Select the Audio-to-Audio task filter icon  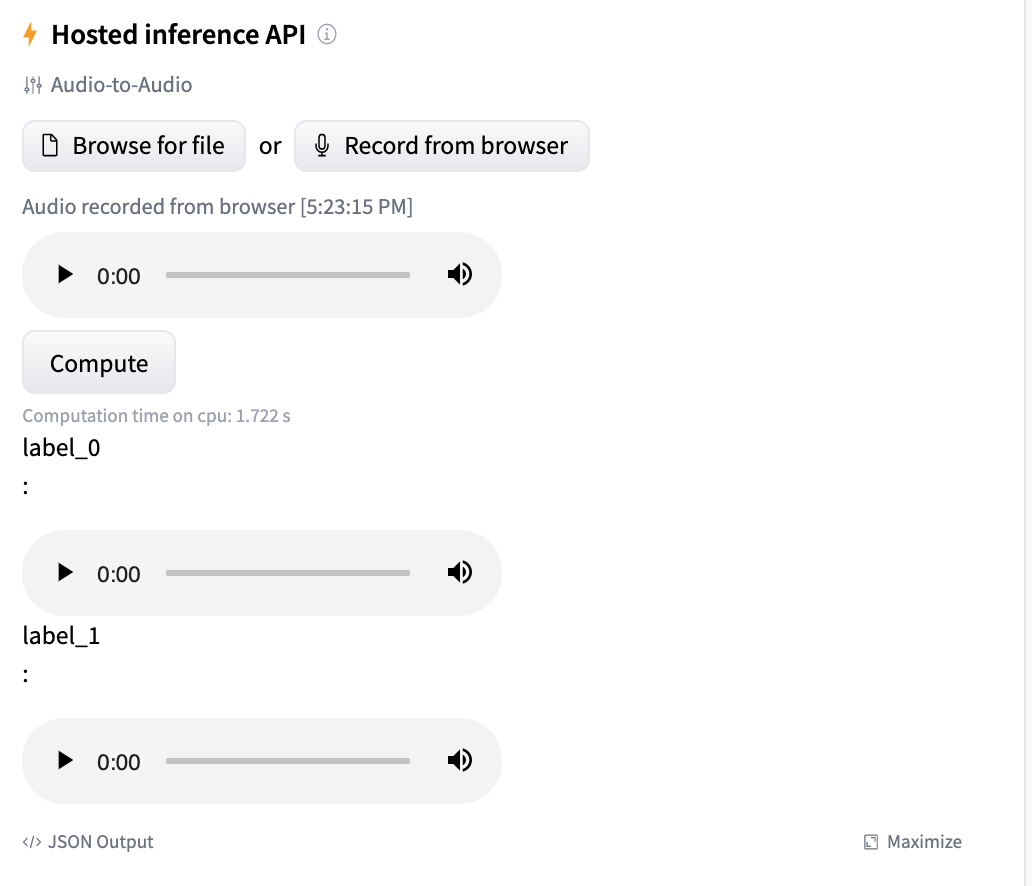32,85
